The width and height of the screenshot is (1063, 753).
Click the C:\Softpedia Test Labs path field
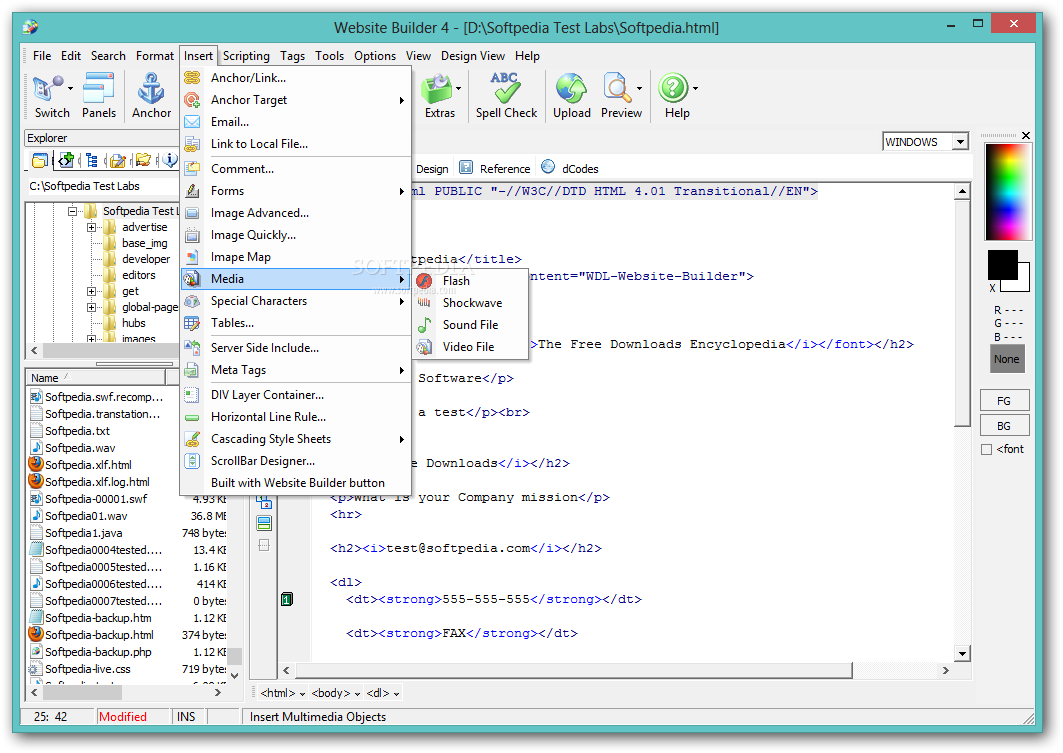(102, 186)
